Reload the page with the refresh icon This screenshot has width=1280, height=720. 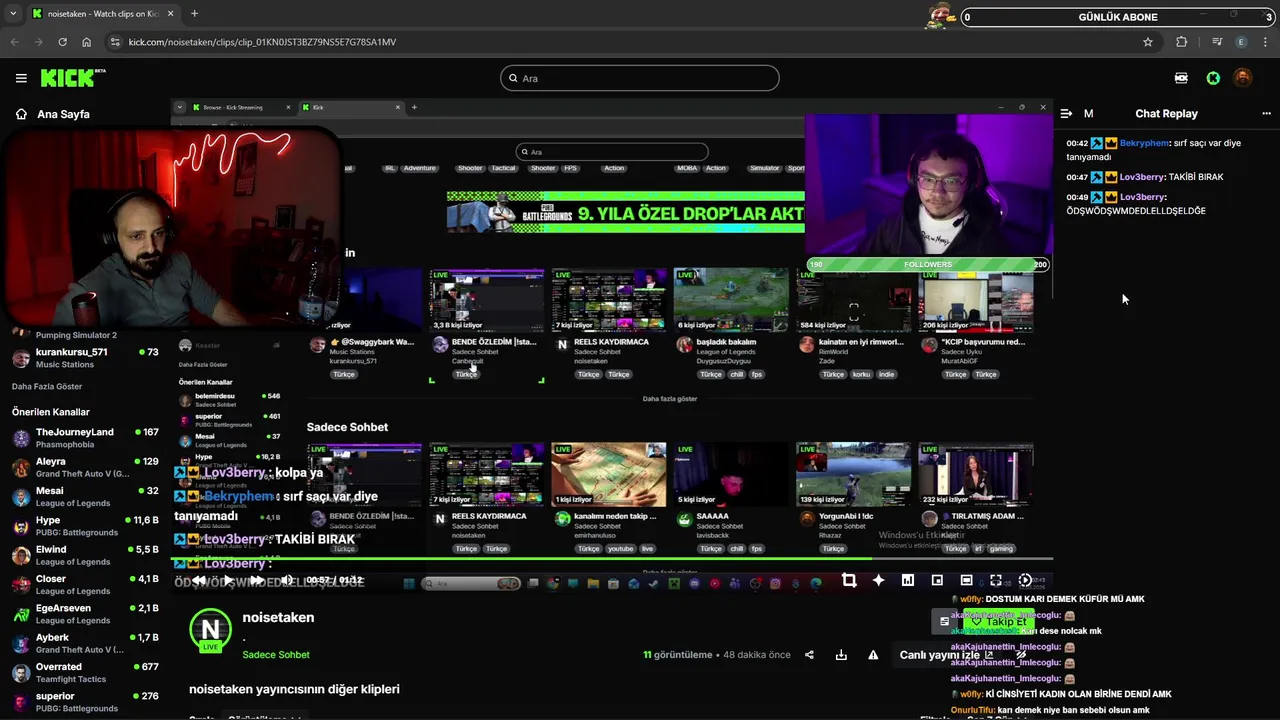[x=62, y=42]
